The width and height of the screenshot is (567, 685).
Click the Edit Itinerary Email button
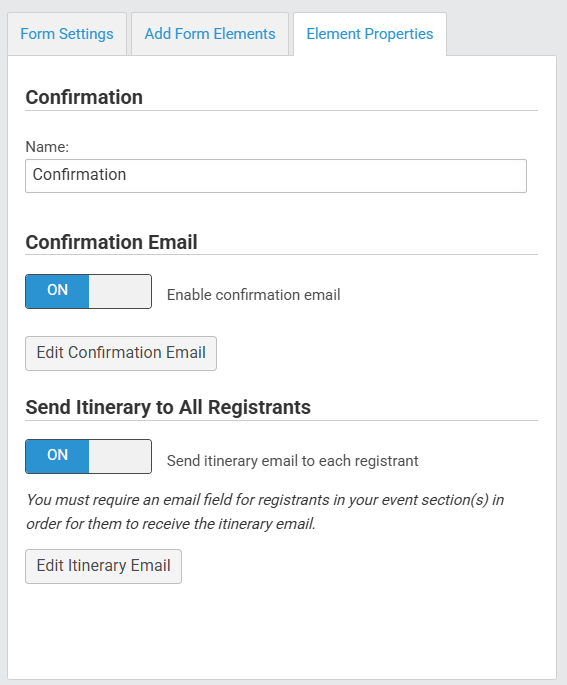104,566
